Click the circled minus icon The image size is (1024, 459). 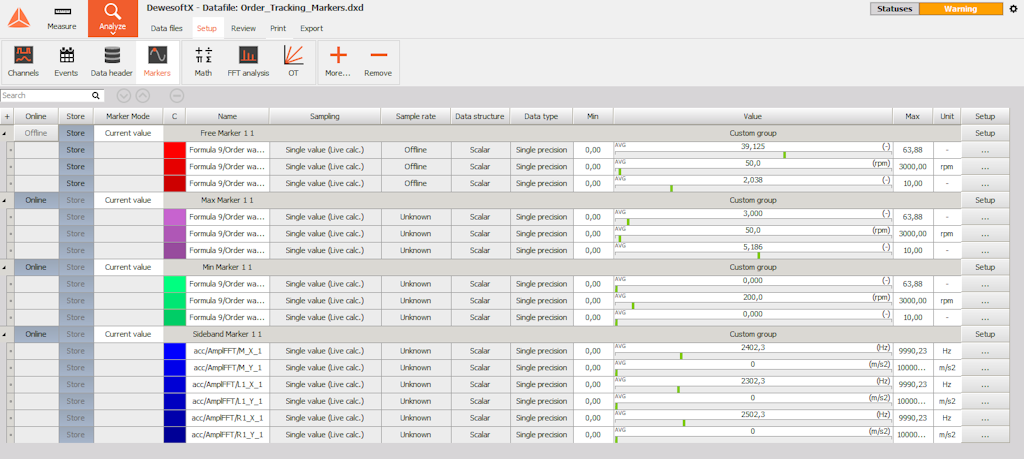tap(177, 95)
